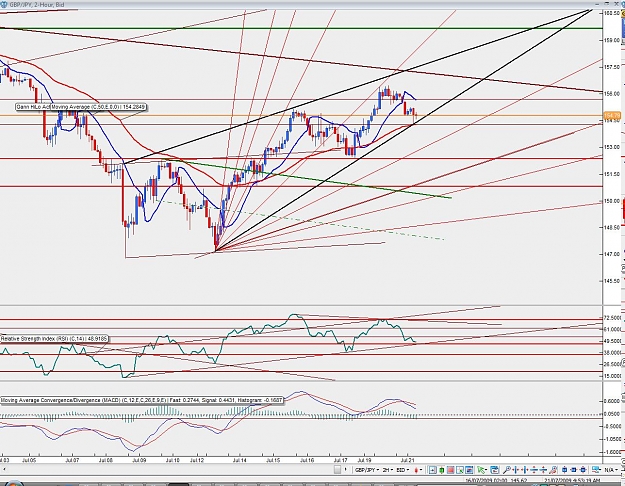Select the Relative Strength Index label
The height and width of the screenshot is (486, 625).
(x=54, y=338)
